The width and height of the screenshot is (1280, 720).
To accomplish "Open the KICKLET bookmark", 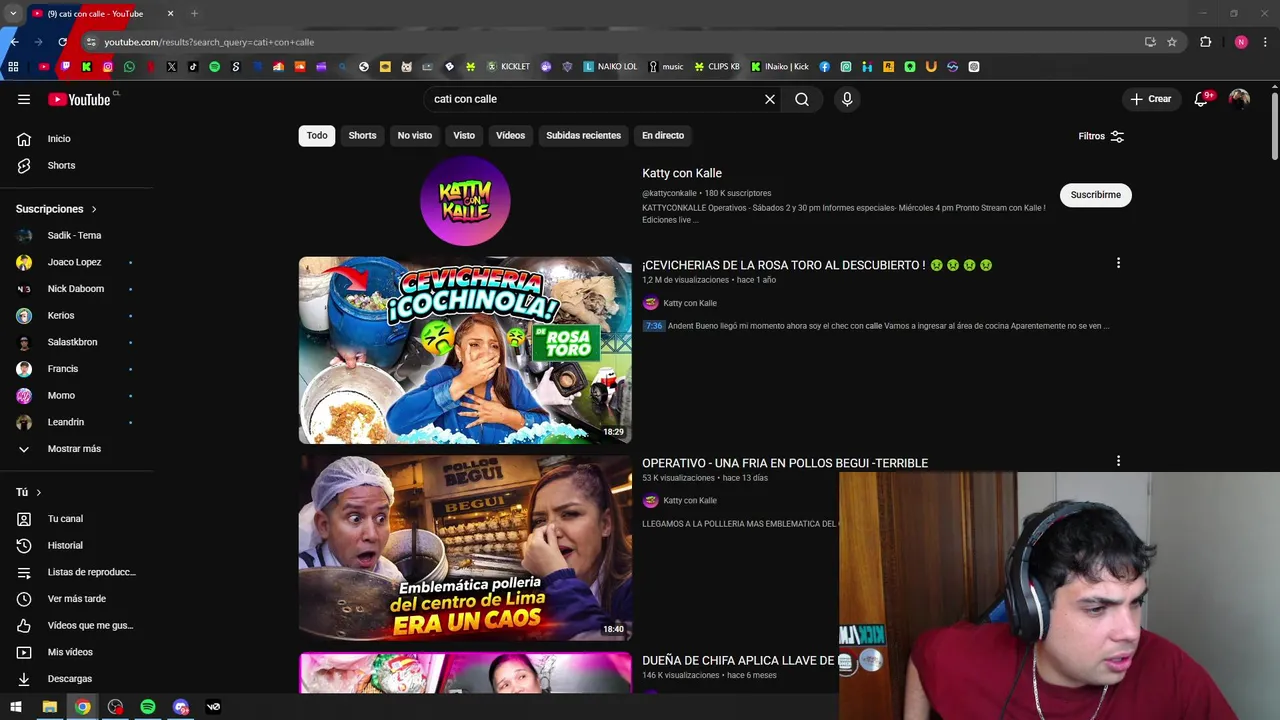I will click(x=508, y=67).
